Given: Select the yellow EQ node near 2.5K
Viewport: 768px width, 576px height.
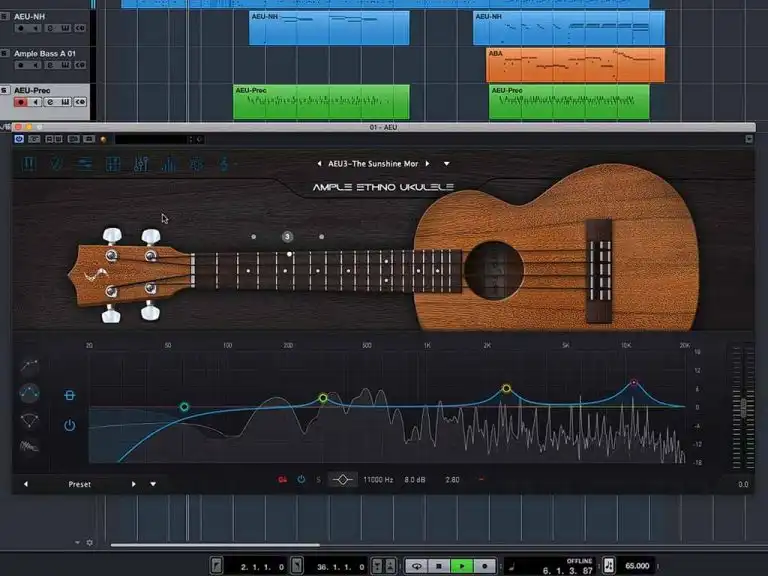Looking at the screenshot, I should (506, 388).
